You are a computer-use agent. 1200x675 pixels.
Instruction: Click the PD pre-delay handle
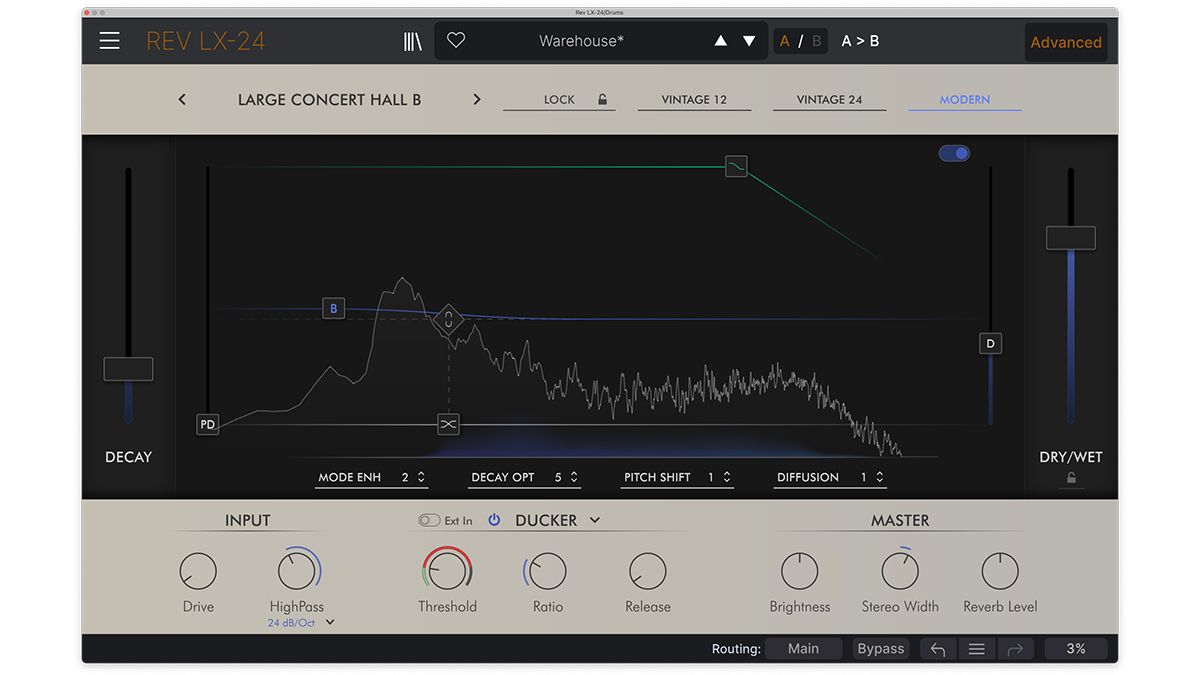click(x=207, y=424)
